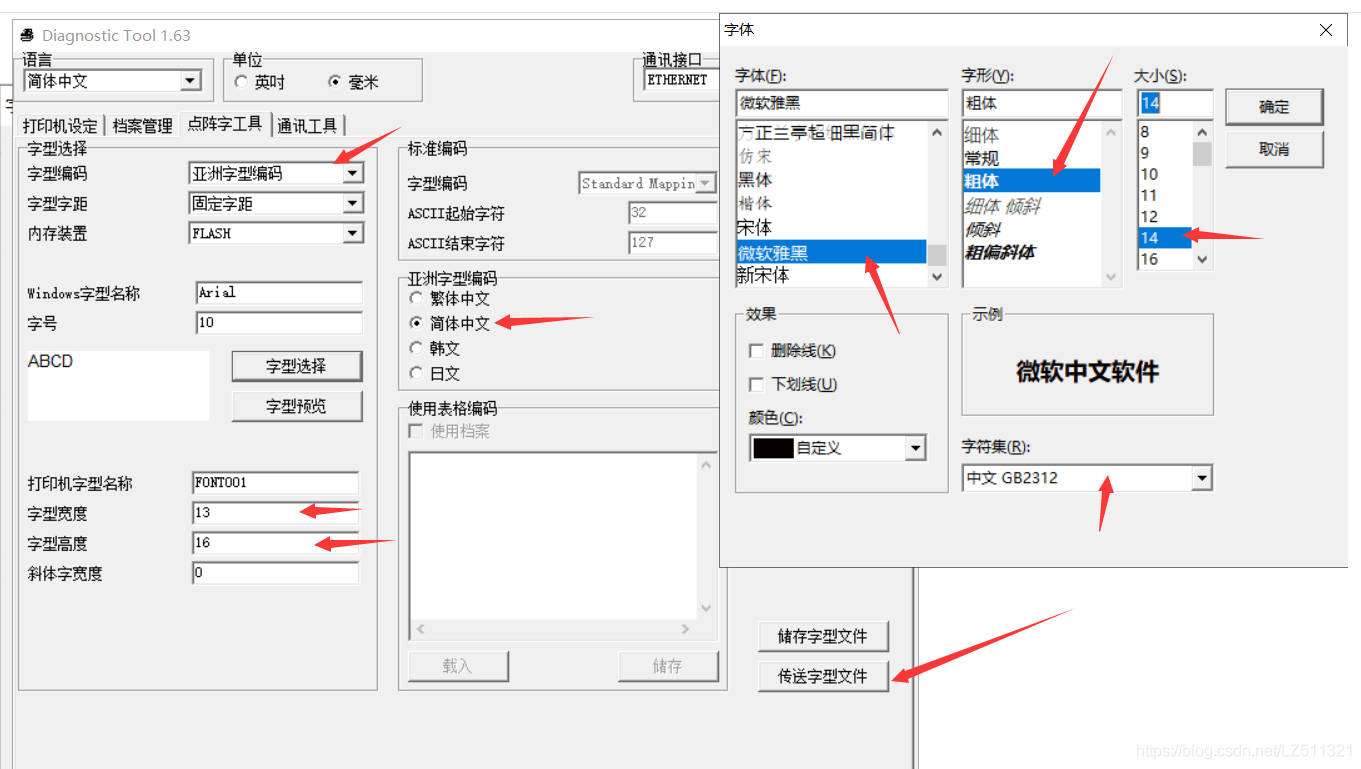Open the 字符集 中文 GB2312 dropdown
1361x769 pixels.
pos(1201,478)
